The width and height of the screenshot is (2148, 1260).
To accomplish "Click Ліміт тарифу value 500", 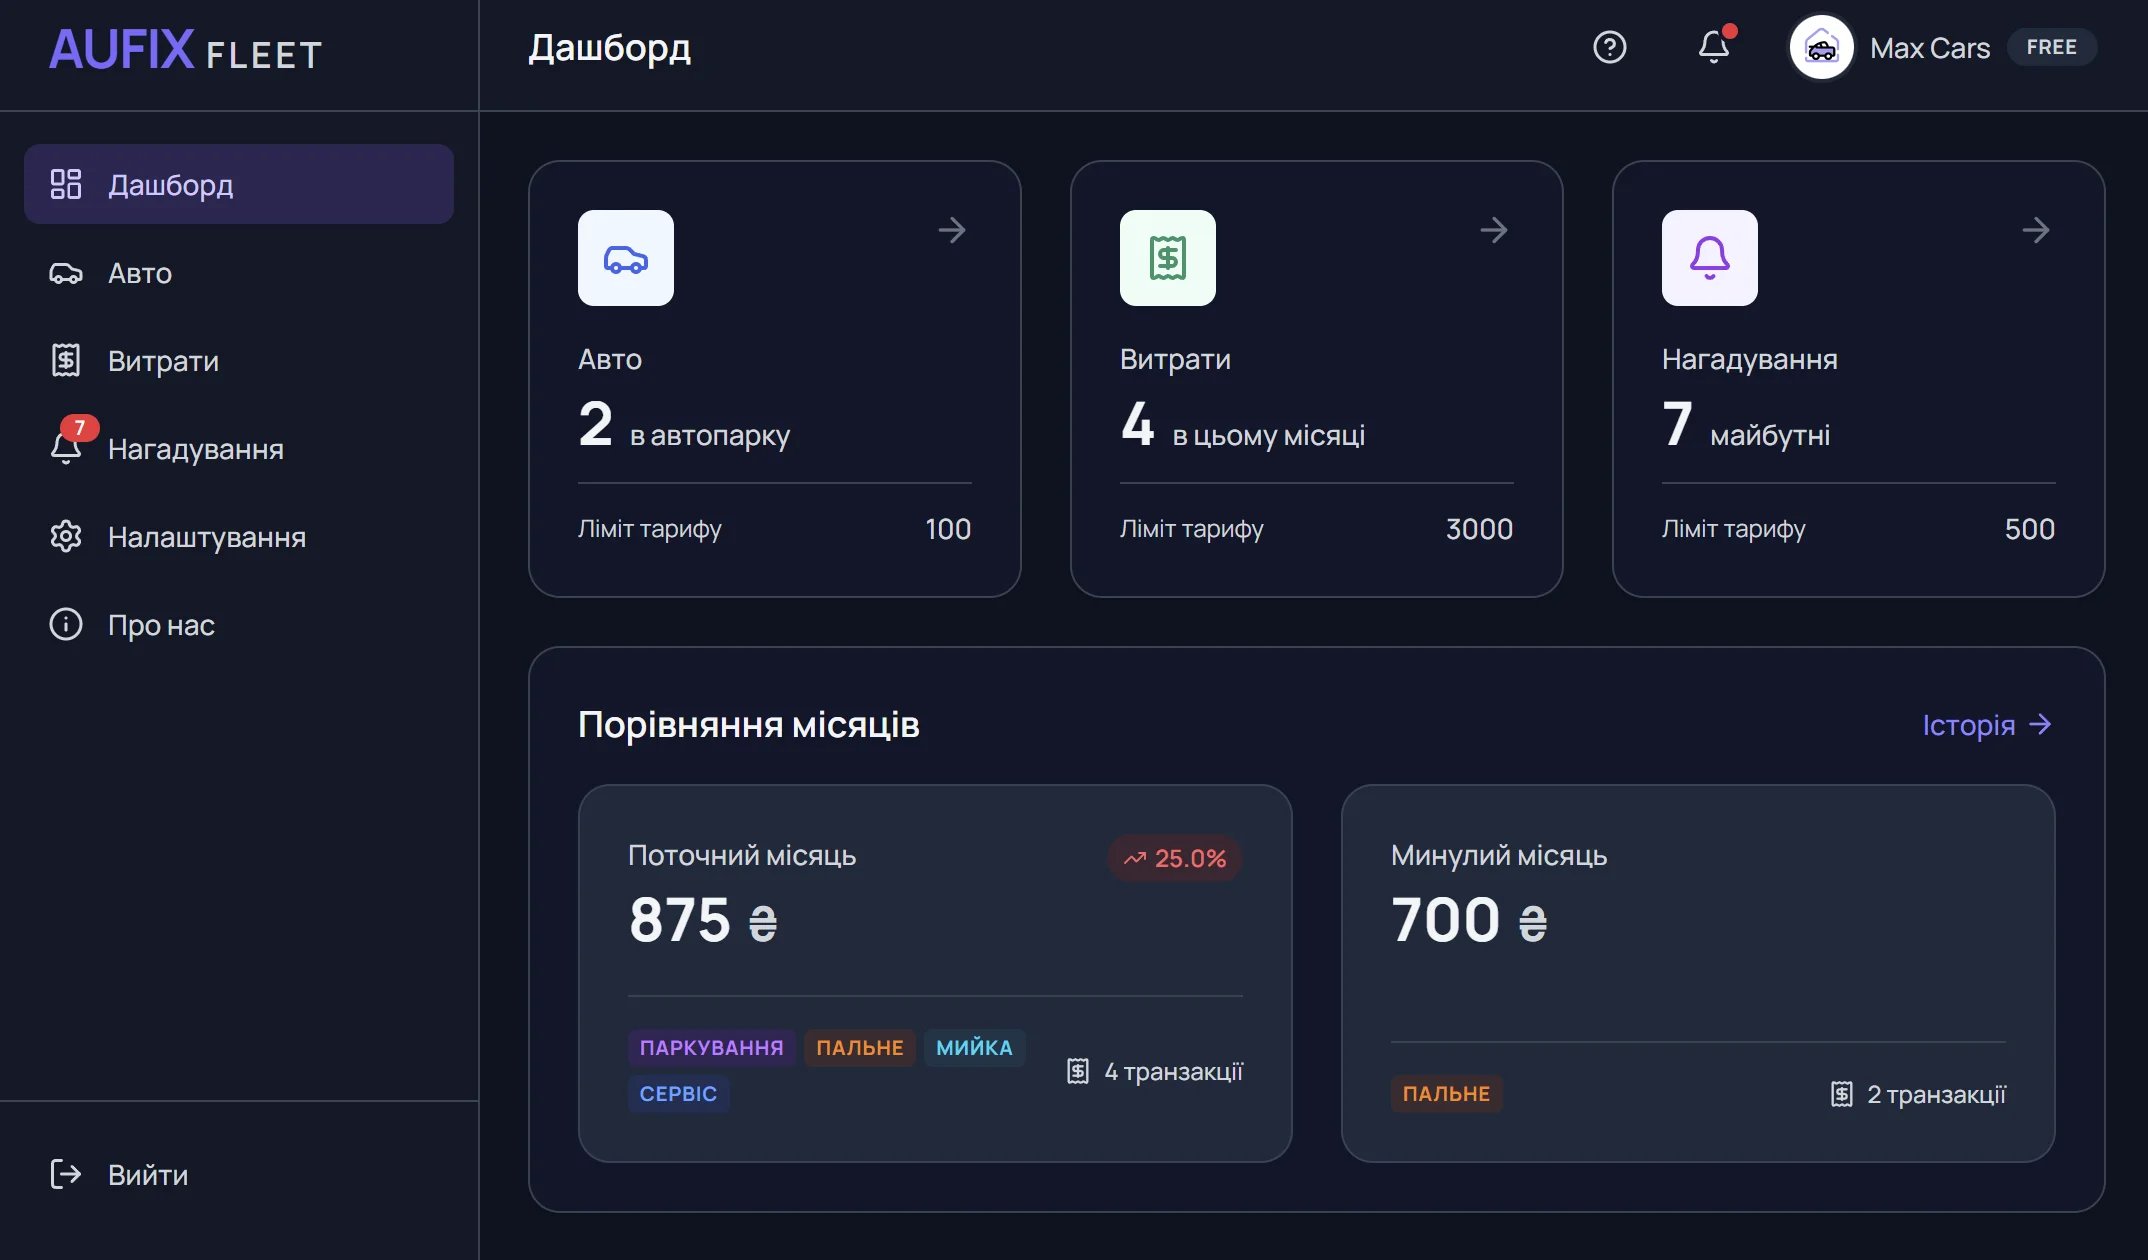I will pyautogui.click(x=2030, y=529).
